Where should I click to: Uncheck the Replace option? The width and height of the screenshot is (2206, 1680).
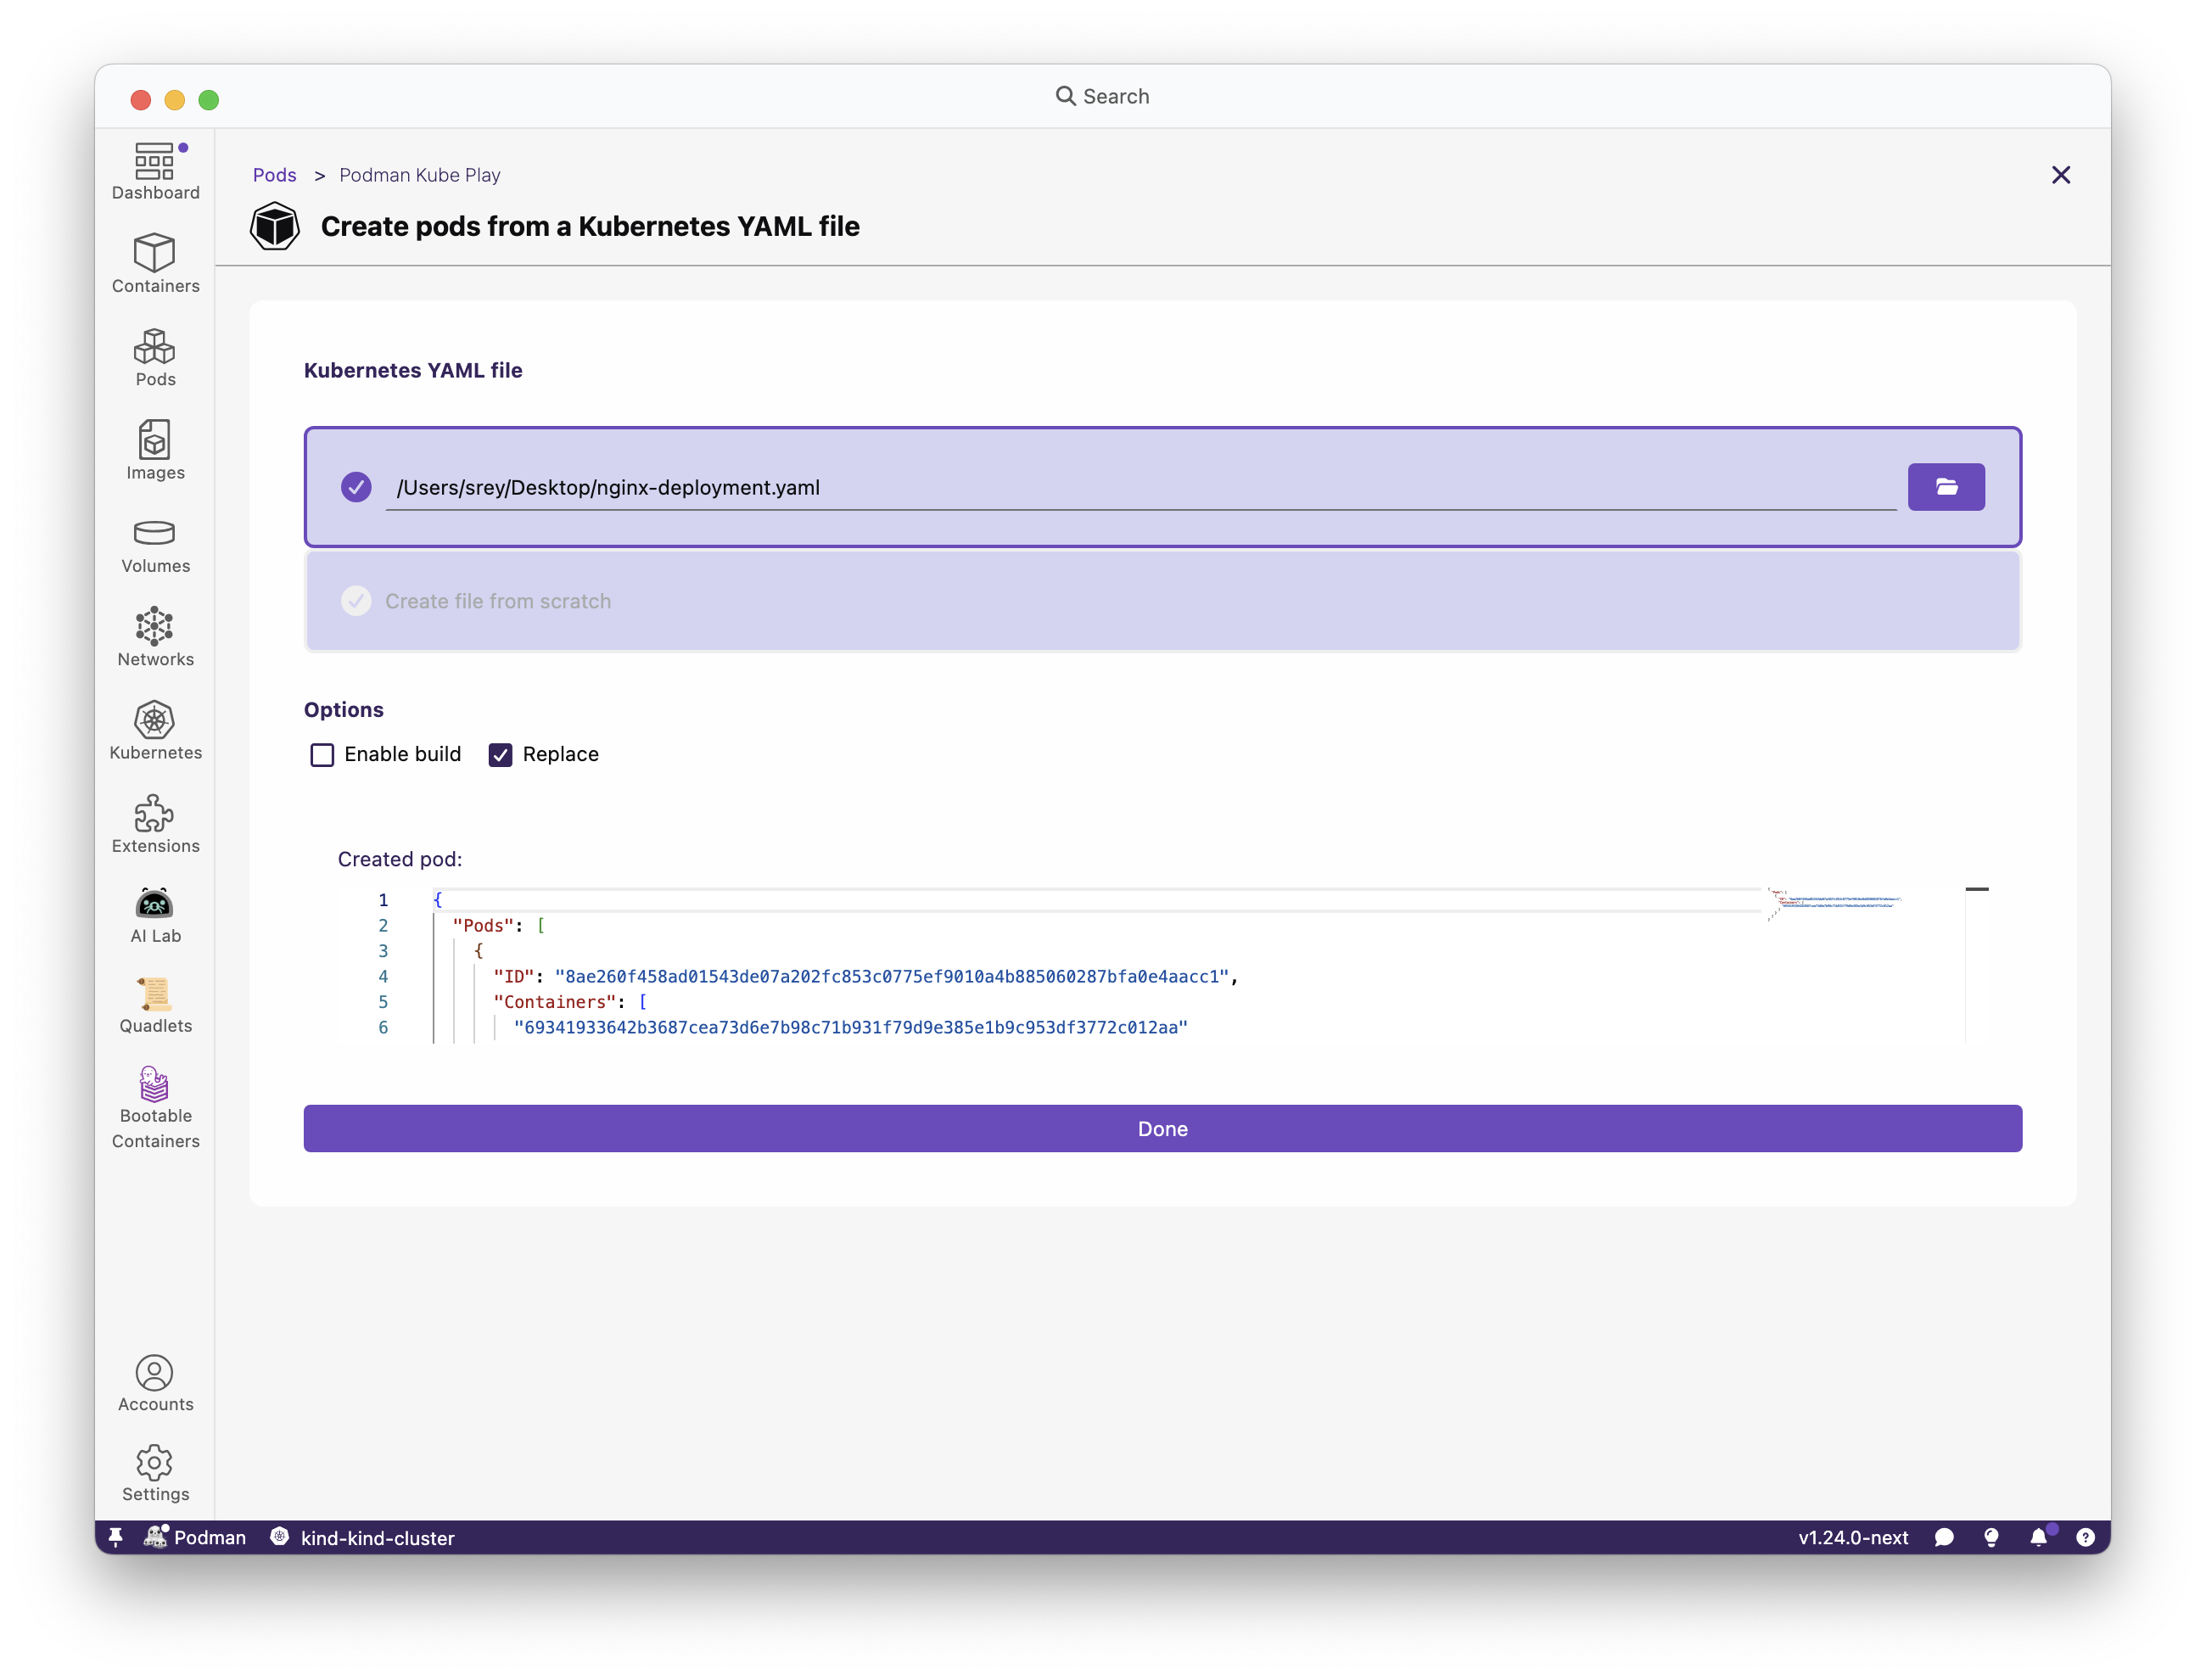tap(500, 755)
